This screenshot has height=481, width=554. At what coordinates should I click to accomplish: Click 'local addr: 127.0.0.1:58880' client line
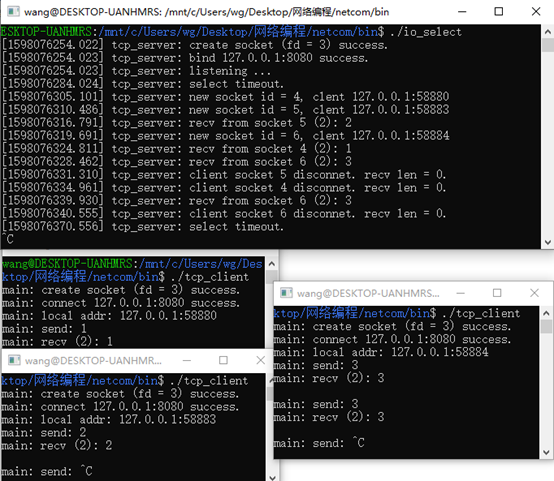[110, 316]
